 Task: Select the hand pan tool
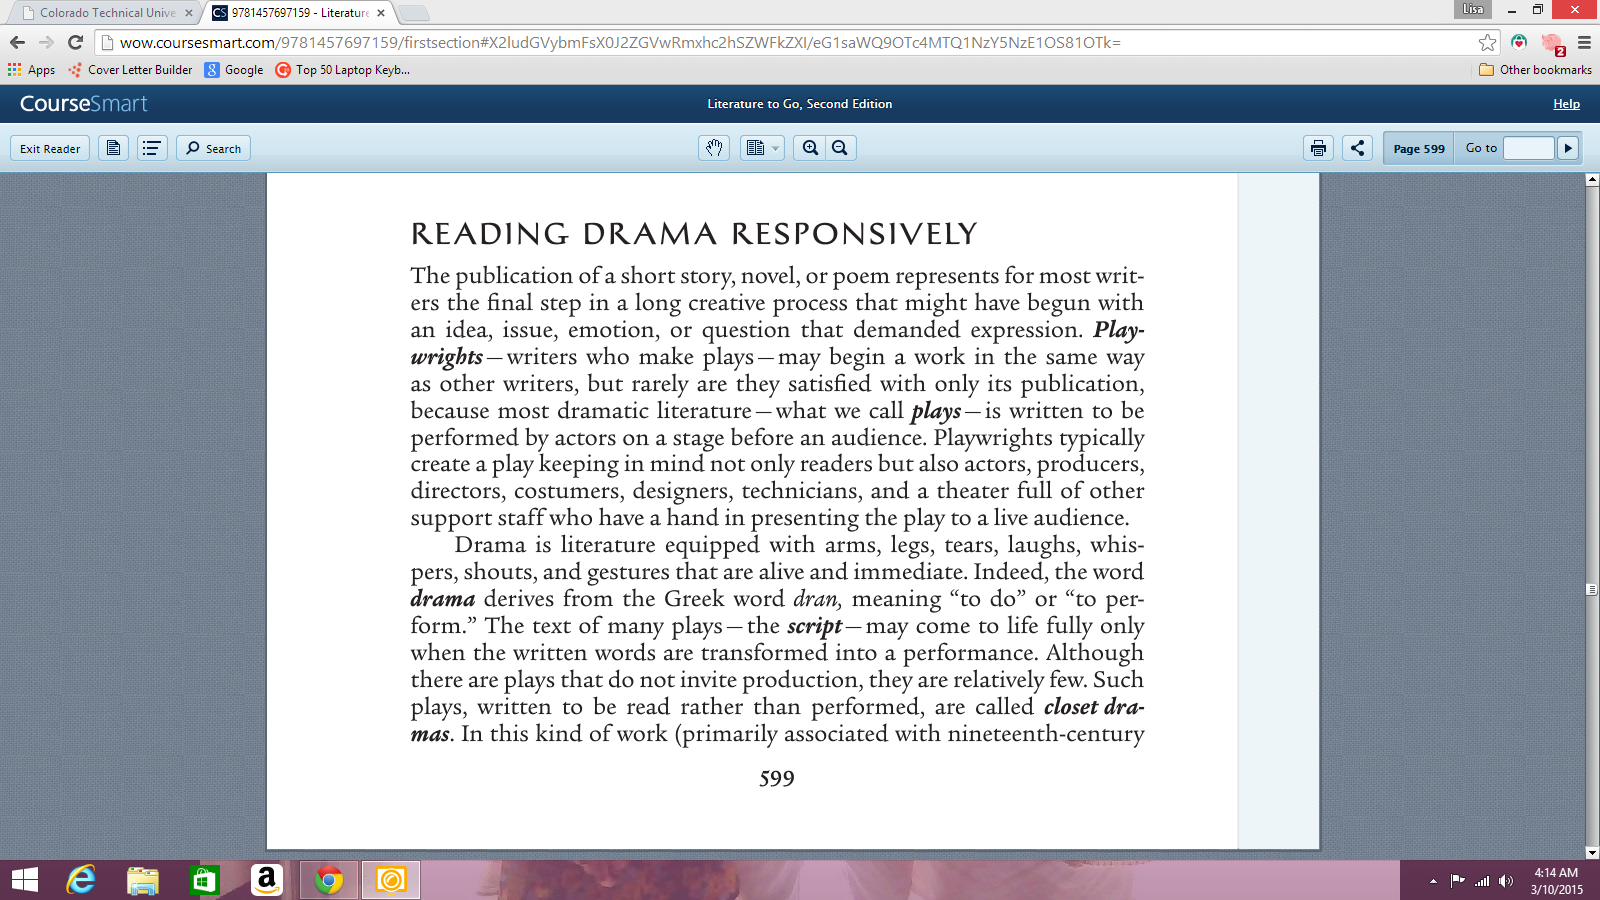(x=714, y=148)
